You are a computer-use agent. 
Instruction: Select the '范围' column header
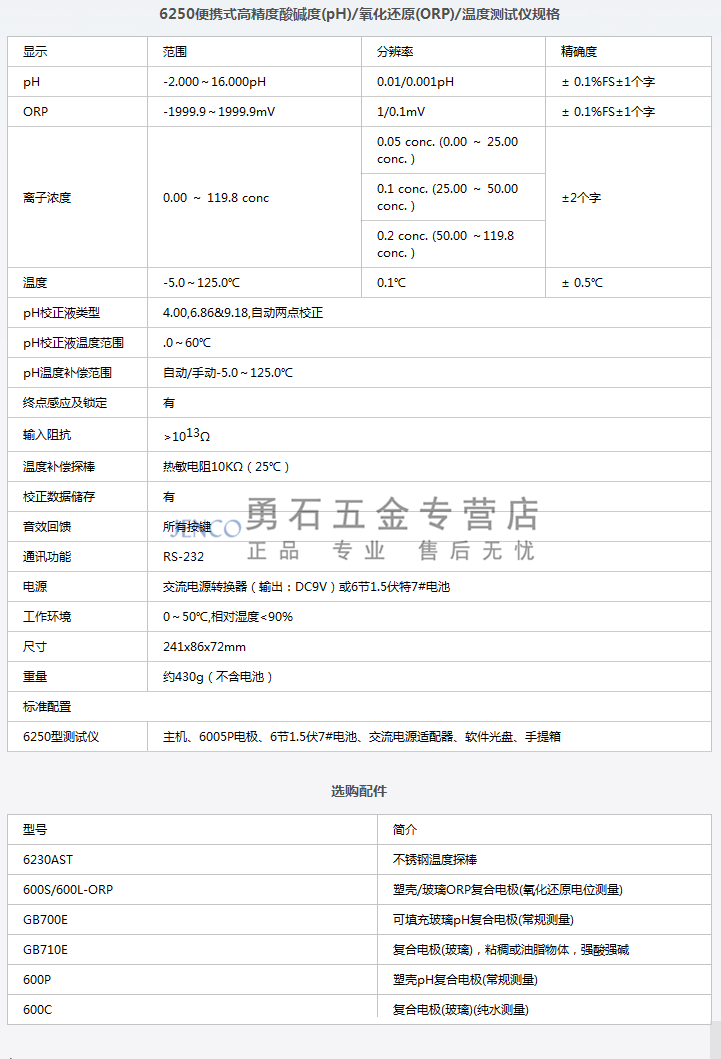point(175,52)
